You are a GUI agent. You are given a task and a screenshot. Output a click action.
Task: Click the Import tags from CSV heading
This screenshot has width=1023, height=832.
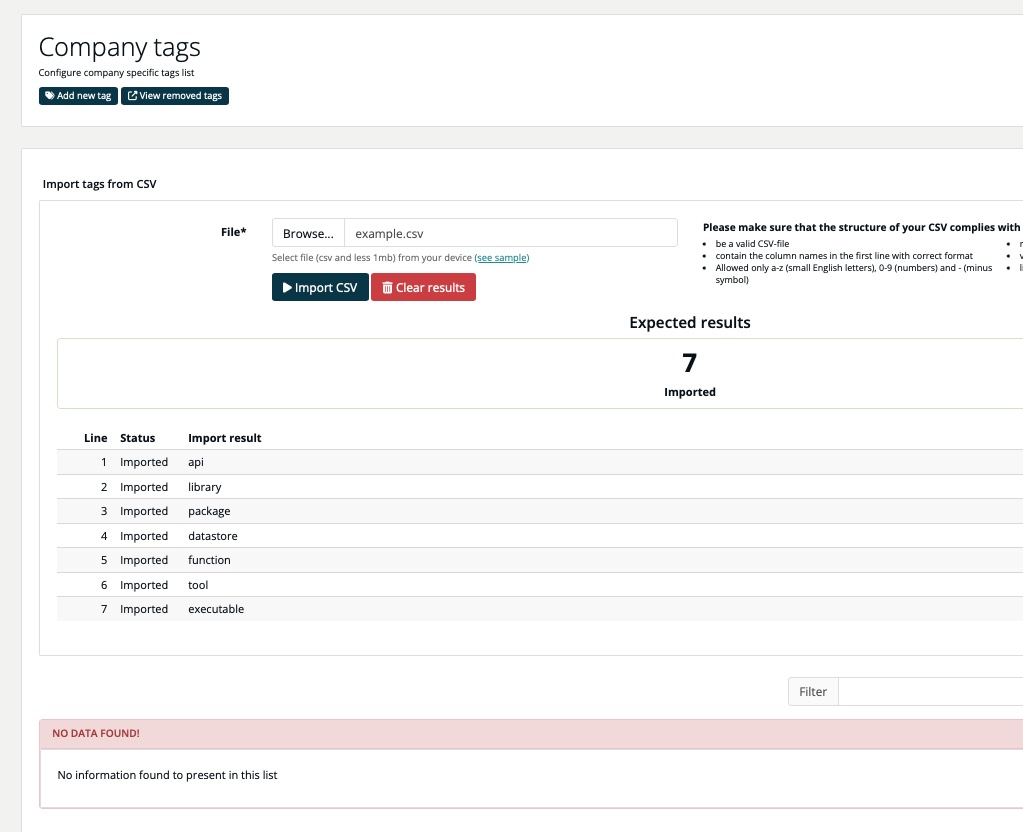(x=99, y=184)
